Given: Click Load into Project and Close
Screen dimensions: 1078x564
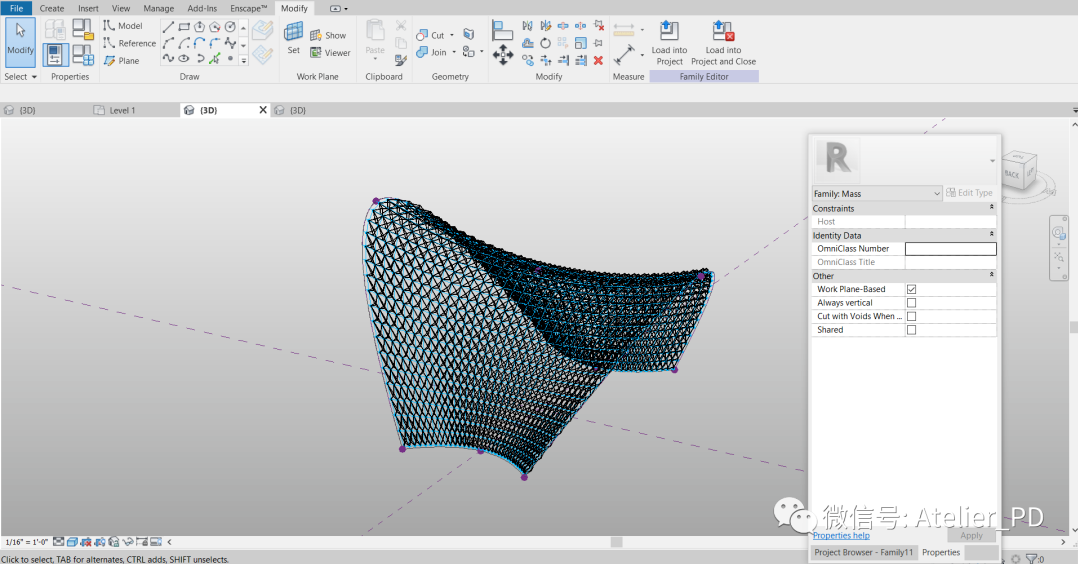Looking at the screenshot, I should click(x=723, y=43).
